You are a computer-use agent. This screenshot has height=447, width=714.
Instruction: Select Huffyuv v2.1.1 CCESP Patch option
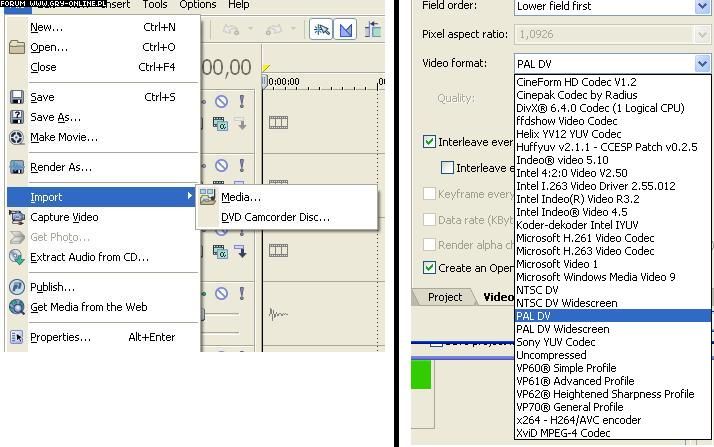click(x=612, y=147)
